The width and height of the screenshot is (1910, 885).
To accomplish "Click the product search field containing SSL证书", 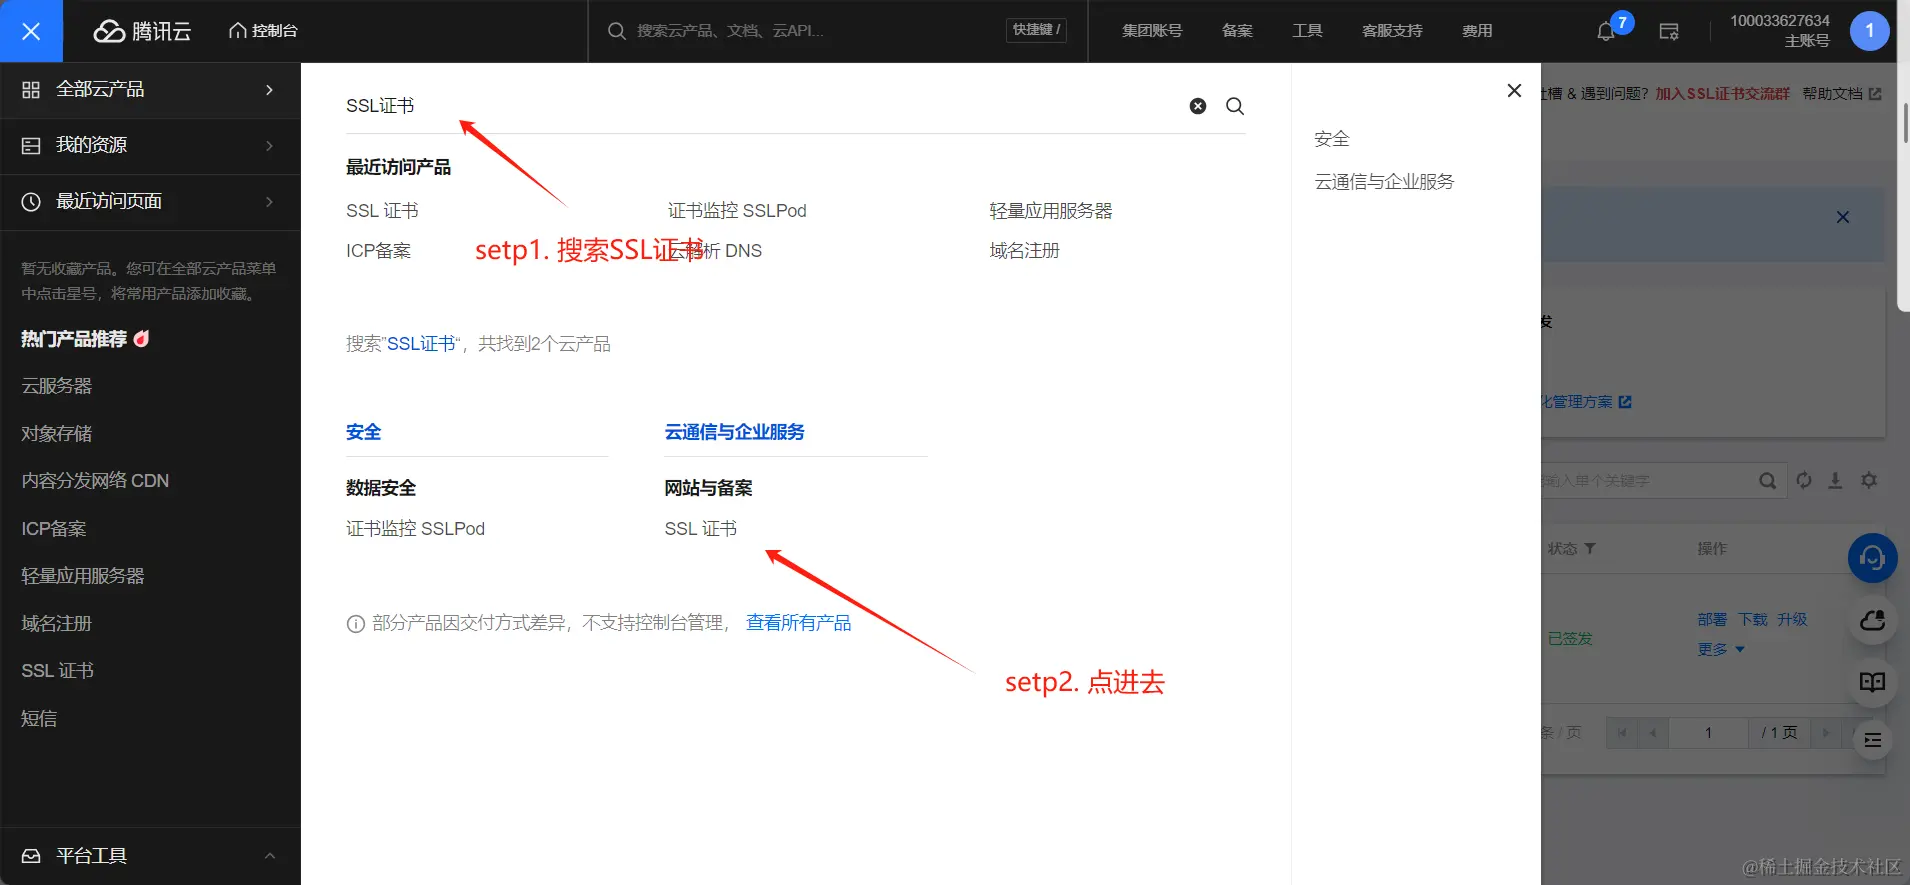I will tap(760, 106).
